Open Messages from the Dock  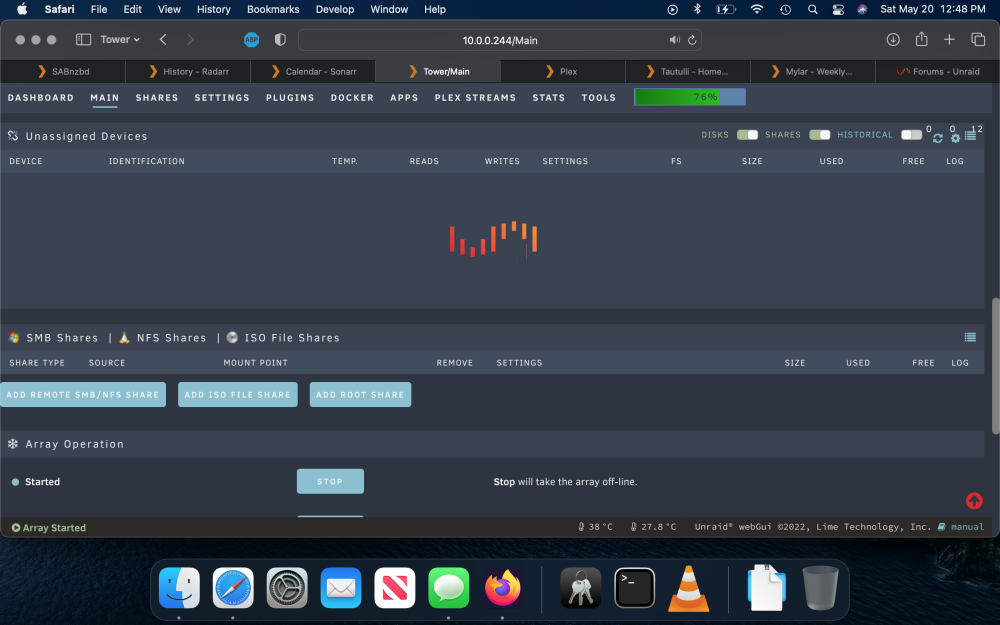(x=448, y=587)
